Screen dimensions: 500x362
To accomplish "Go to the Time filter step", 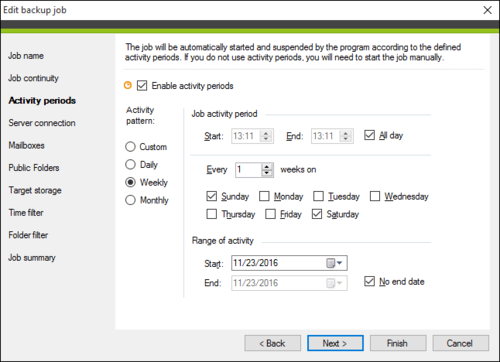I will pos(26,213).
